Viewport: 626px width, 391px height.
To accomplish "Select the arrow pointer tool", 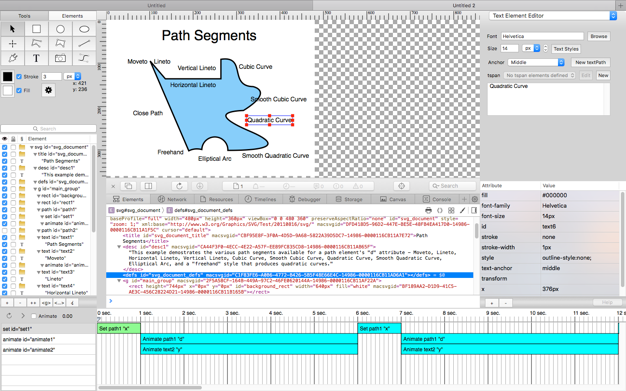I will pos(12,29).
